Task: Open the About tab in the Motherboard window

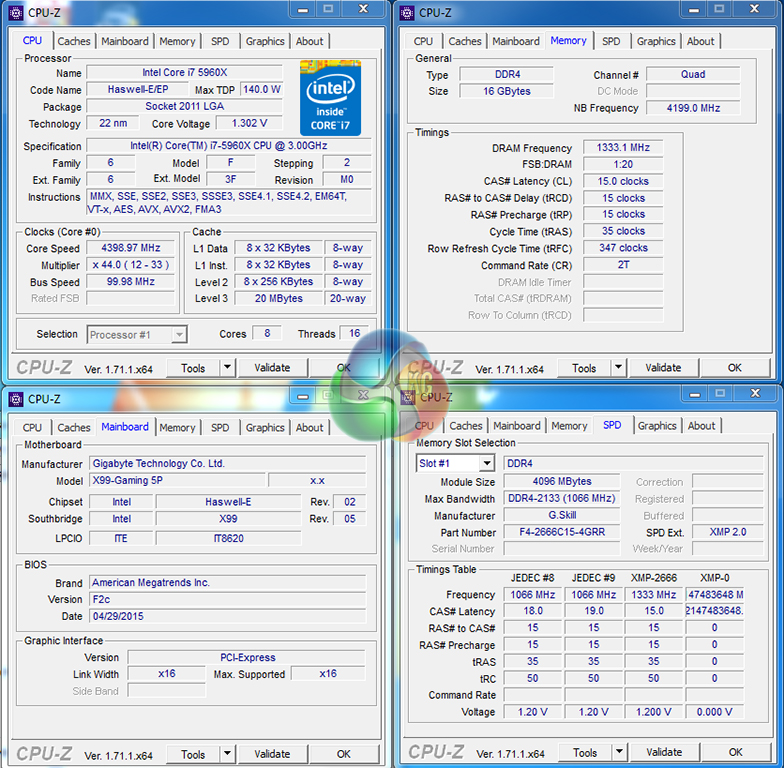Action: [310, 427]
